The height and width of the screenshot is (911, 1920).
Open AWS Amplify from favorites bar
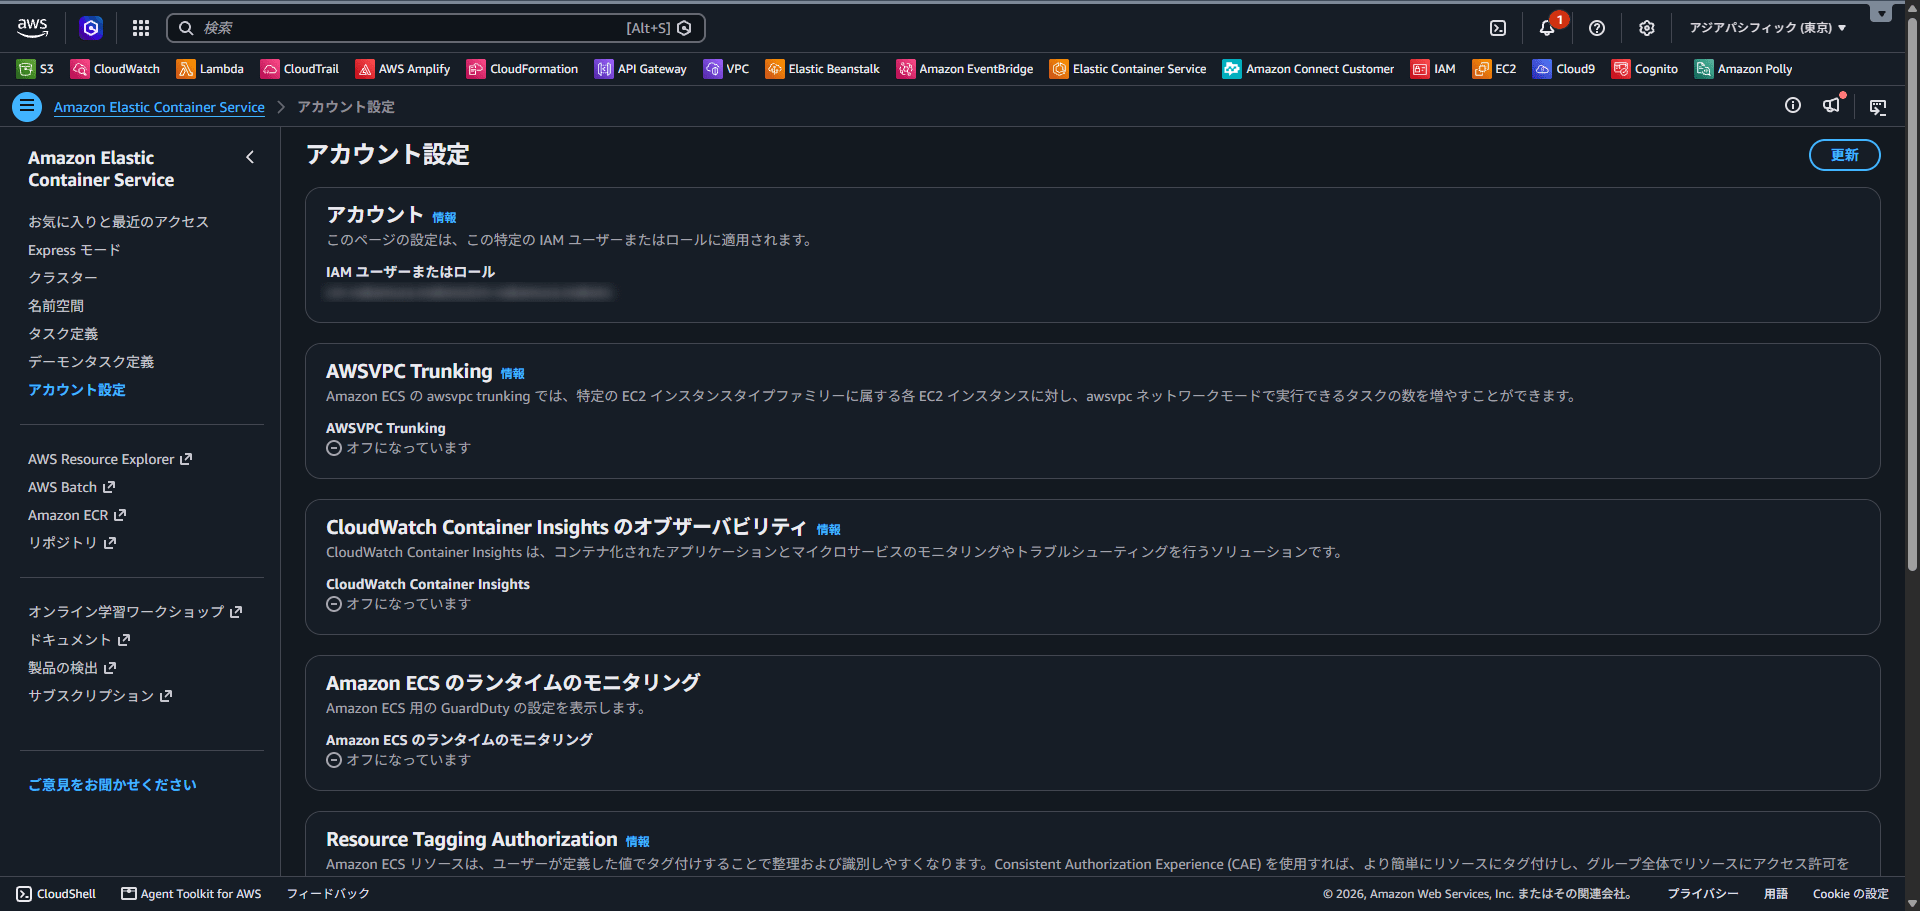[x=403, y=69]
